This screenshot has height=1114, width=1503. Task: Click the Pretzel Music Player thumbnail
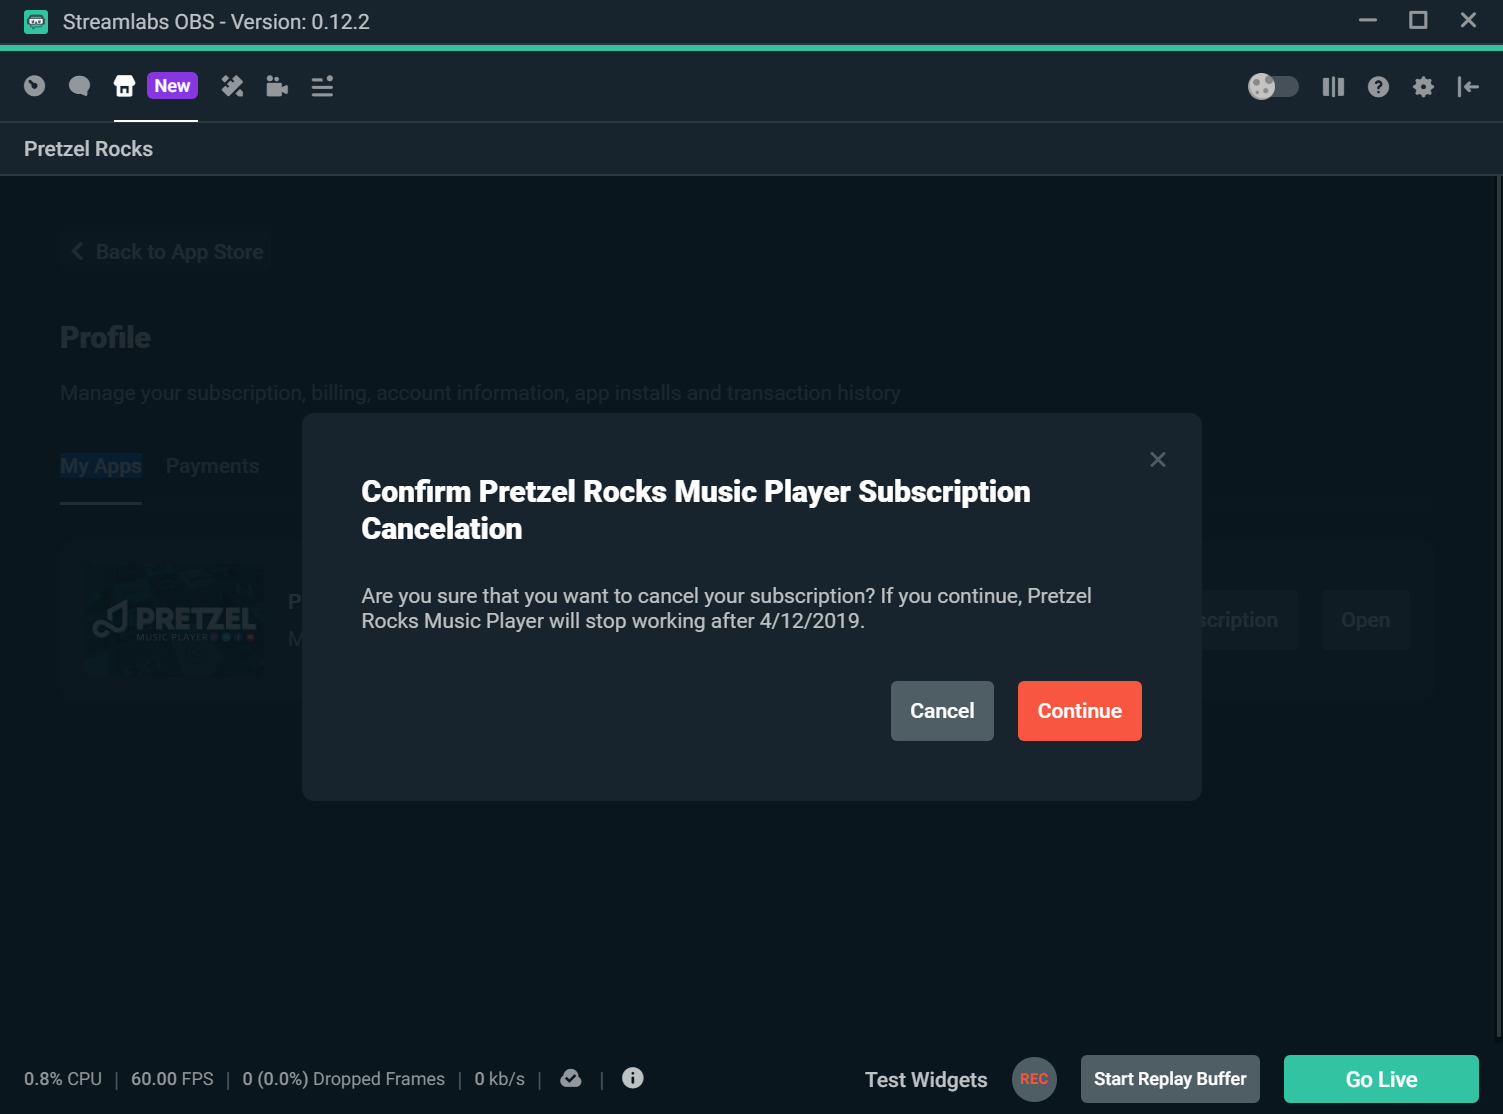174,620
